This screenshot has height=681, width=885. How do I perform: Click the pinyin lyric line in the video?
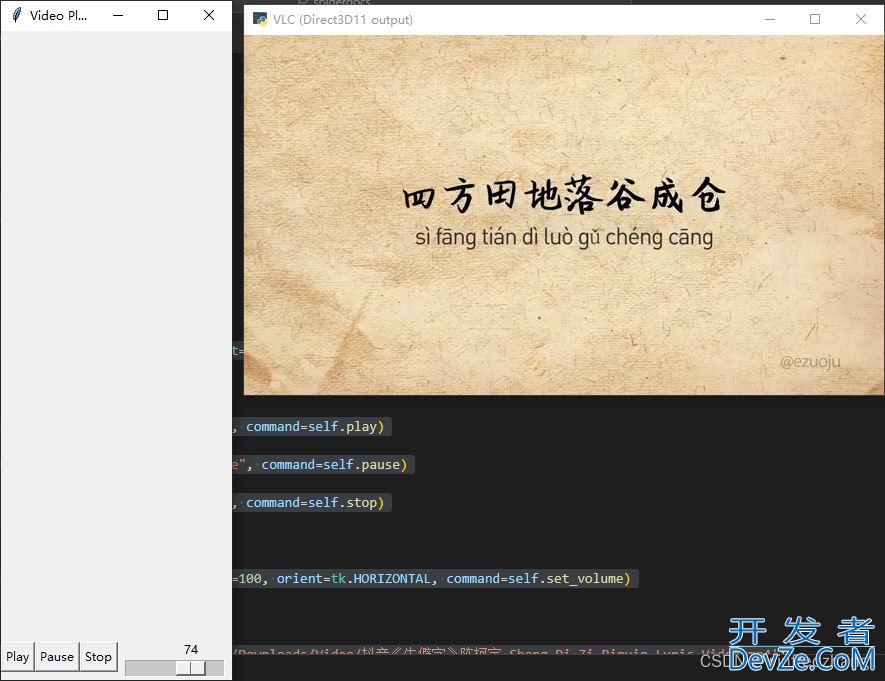[x=564, y=238]
